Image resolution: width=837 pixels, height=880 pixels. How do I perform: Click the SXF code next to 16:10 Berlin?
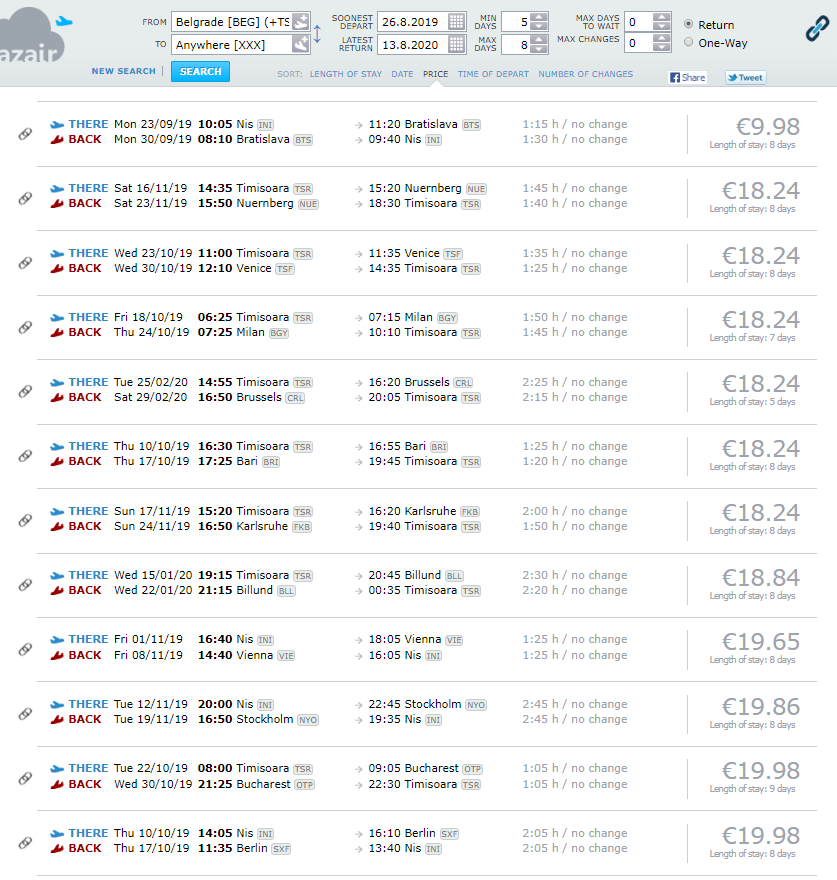pyautogui.click(x=449, y=834)
